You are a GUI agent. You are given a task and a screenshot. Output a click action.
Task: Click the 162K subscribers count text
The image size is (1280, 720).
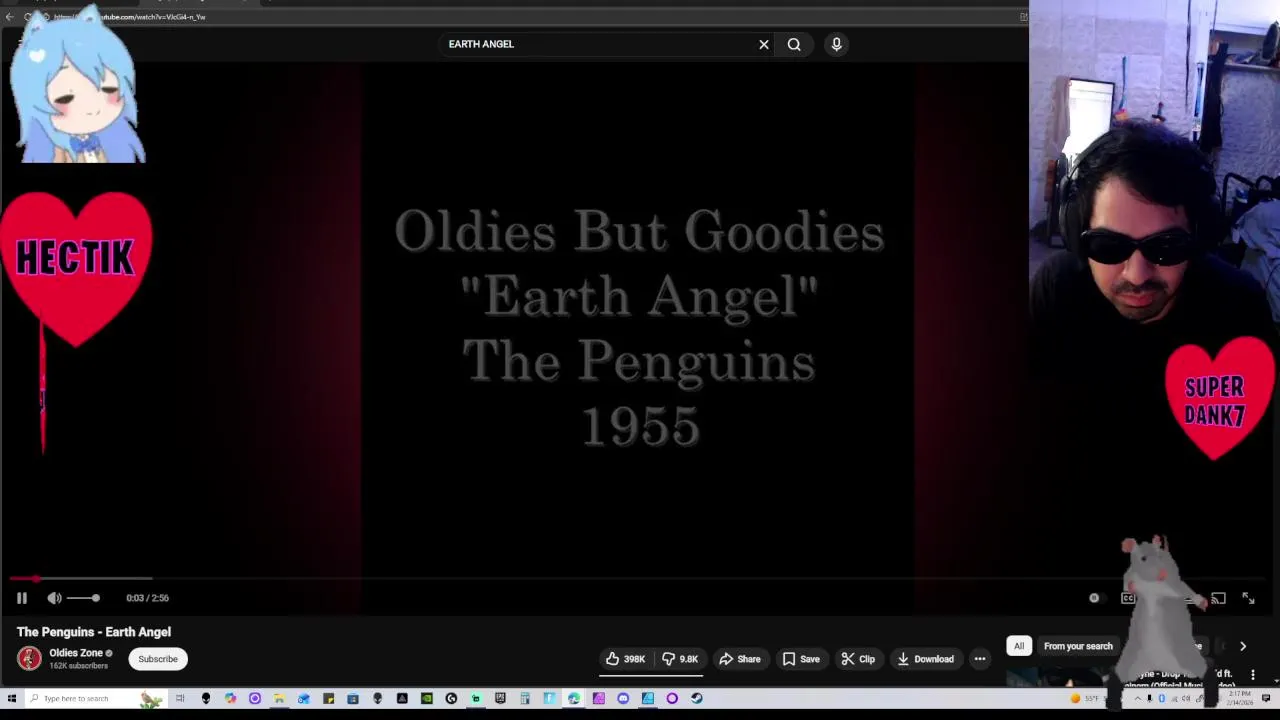point(78,666)
